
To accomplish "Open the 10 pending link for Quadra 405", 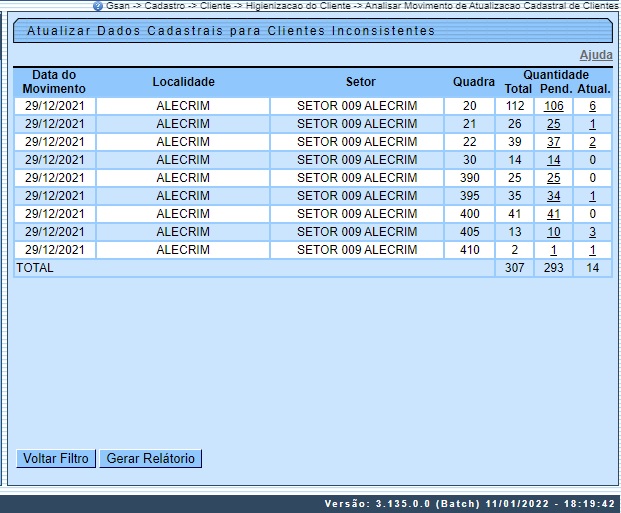I will point(553,232).
